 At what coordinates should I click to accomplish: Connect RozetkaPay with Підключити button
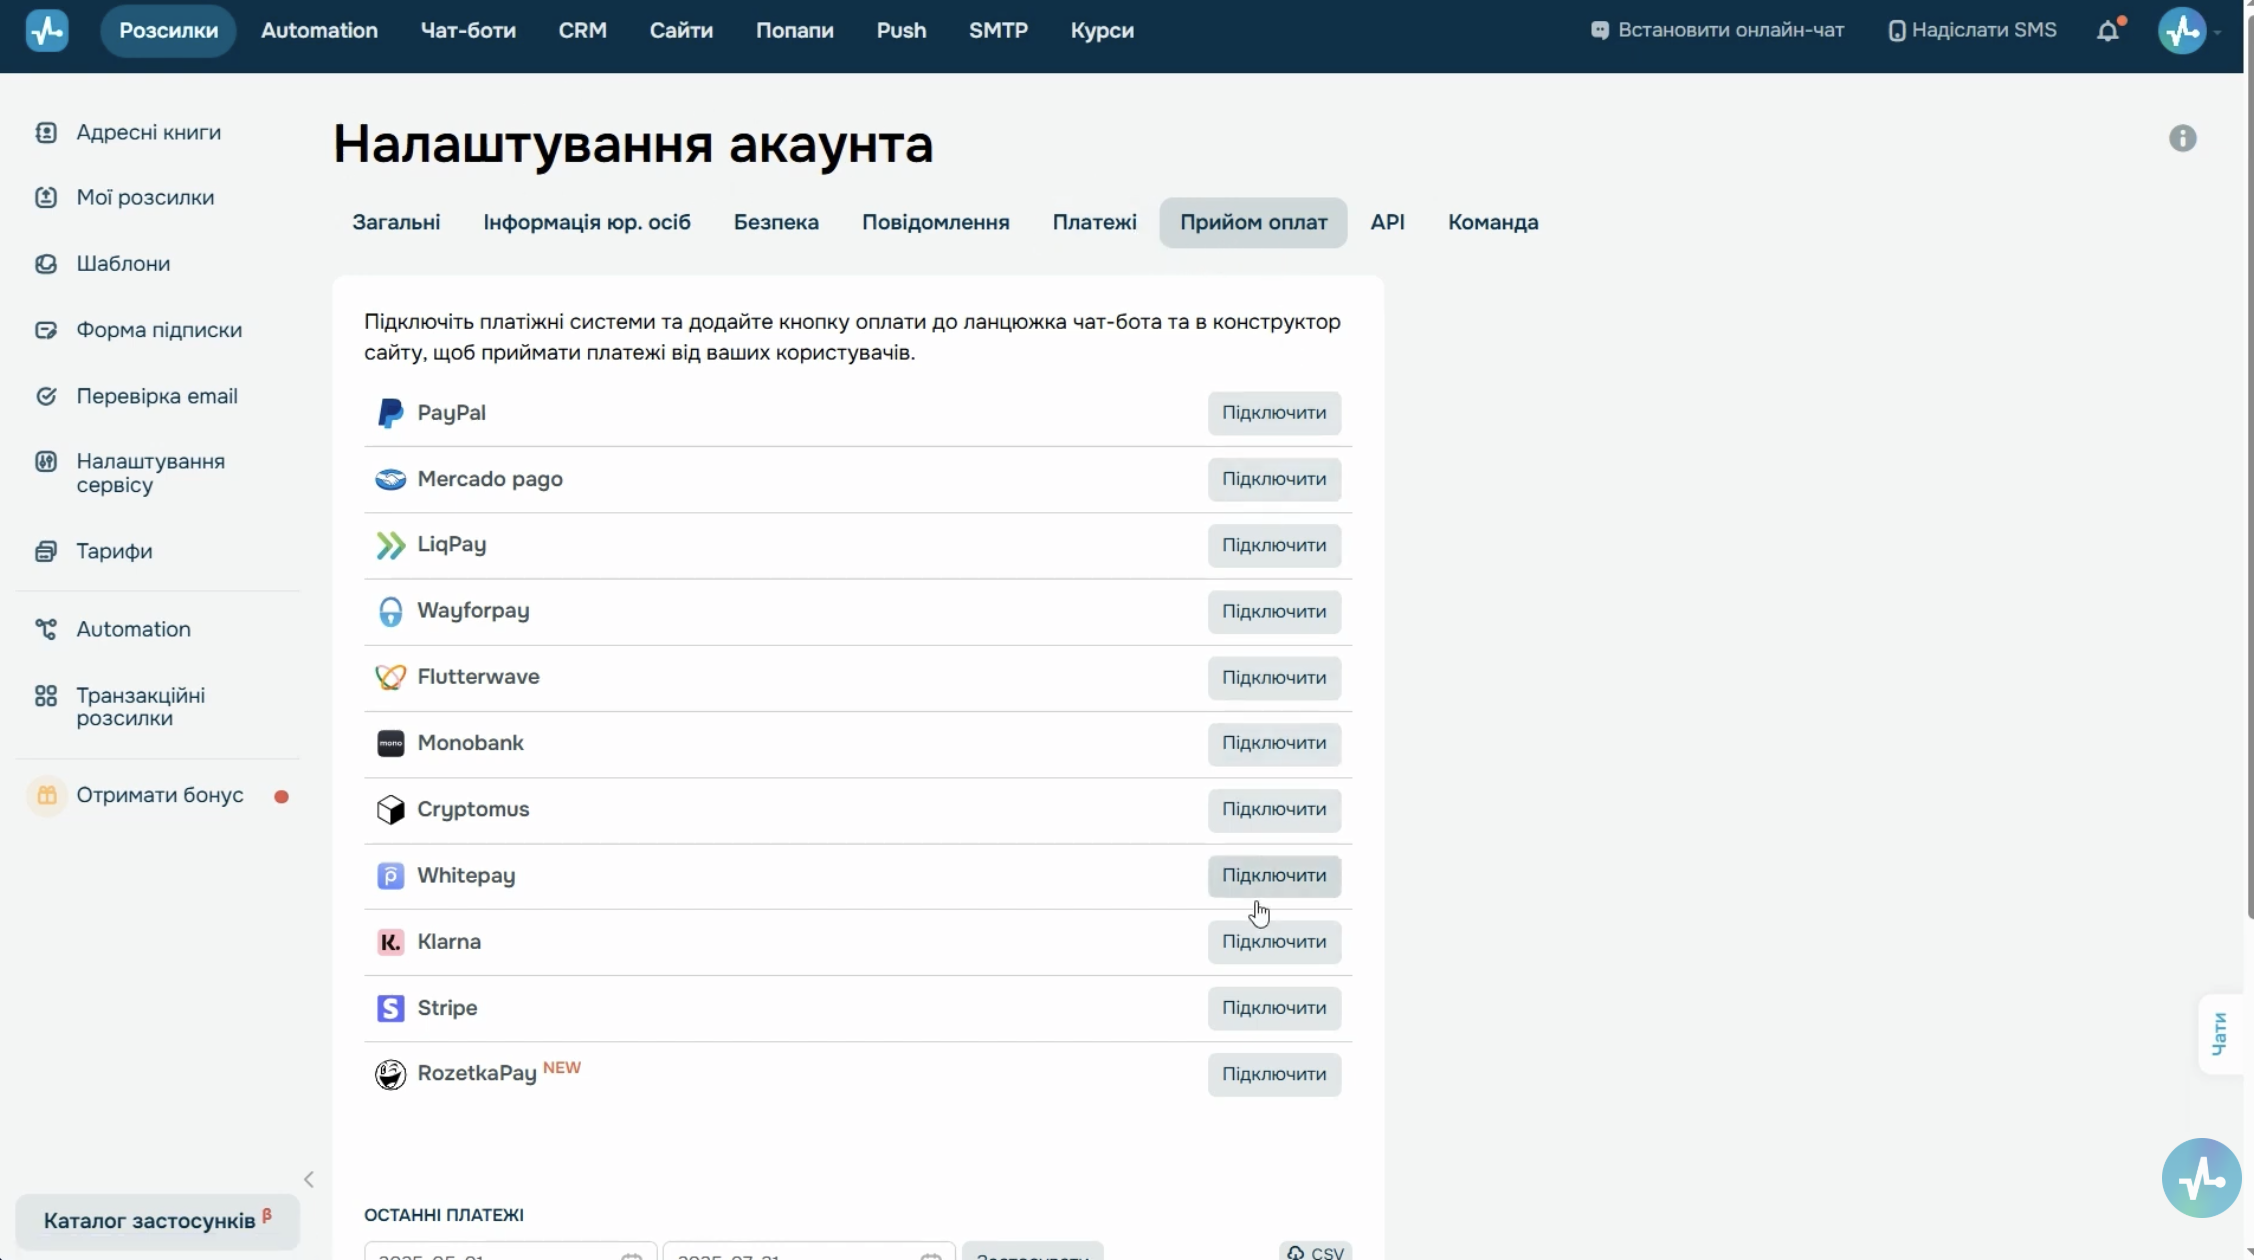pyautogui.click(x=1274, y=1074)
